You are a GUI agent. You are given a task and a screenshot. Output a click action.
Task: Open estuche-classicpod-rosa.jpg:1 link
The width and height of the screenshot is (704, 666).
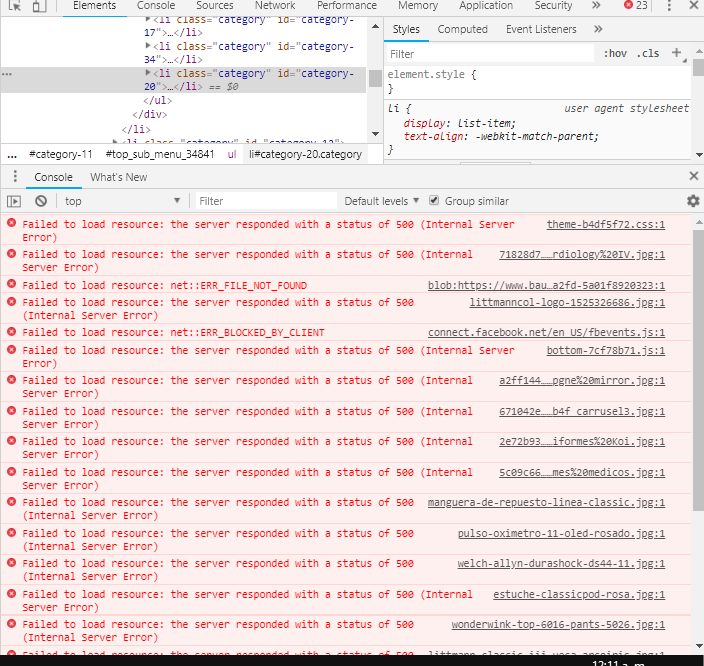click(x=579, y=595)
